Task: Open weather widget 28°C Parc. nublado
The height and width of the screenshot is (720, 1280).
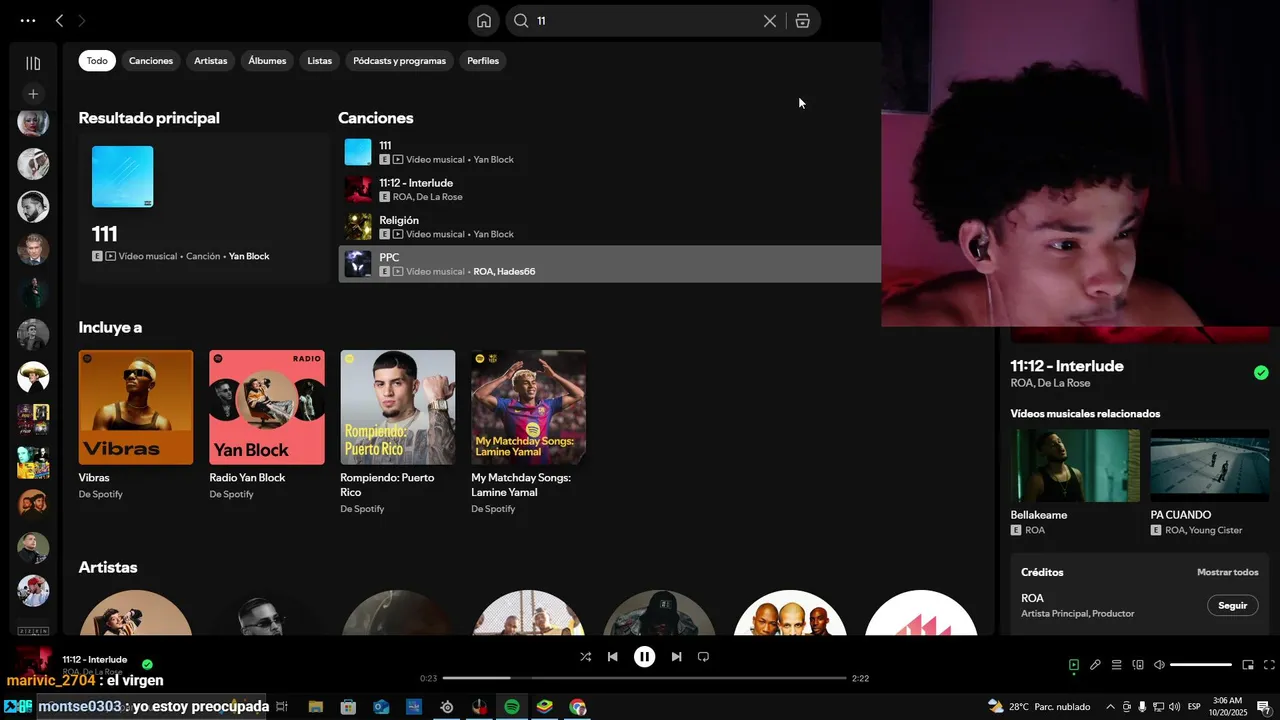Action: pyautogui.click(x=1039, y=707)
